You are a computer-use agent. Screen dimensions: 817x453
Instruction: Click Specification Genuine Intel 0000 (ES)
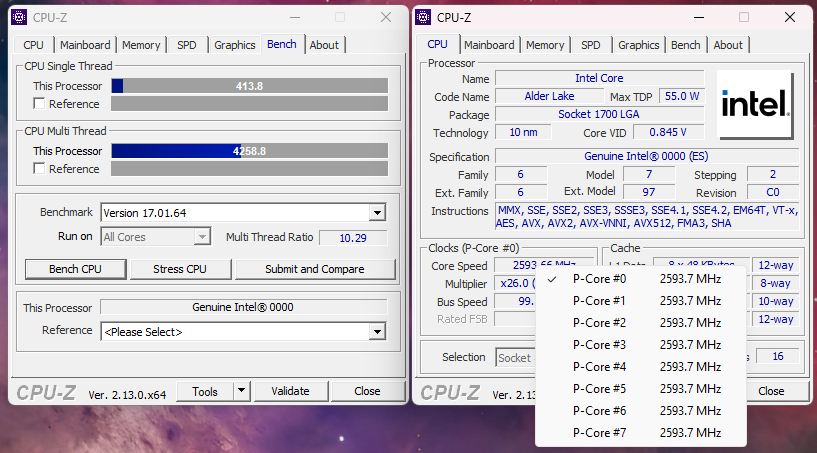point(647,156)
